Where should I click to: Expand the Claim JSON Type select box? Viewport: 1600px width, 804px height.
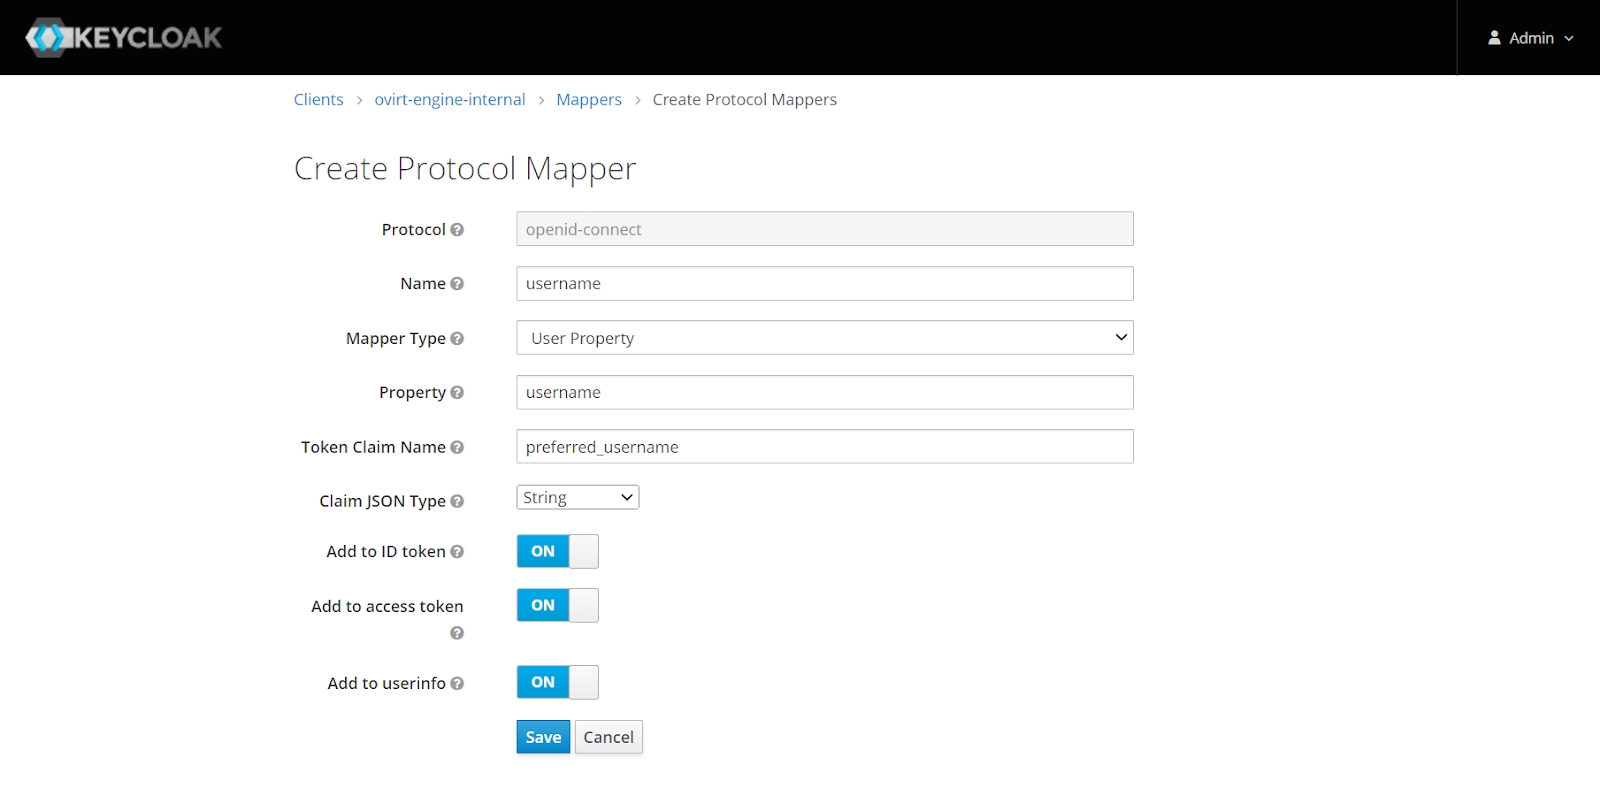point(577,497)
